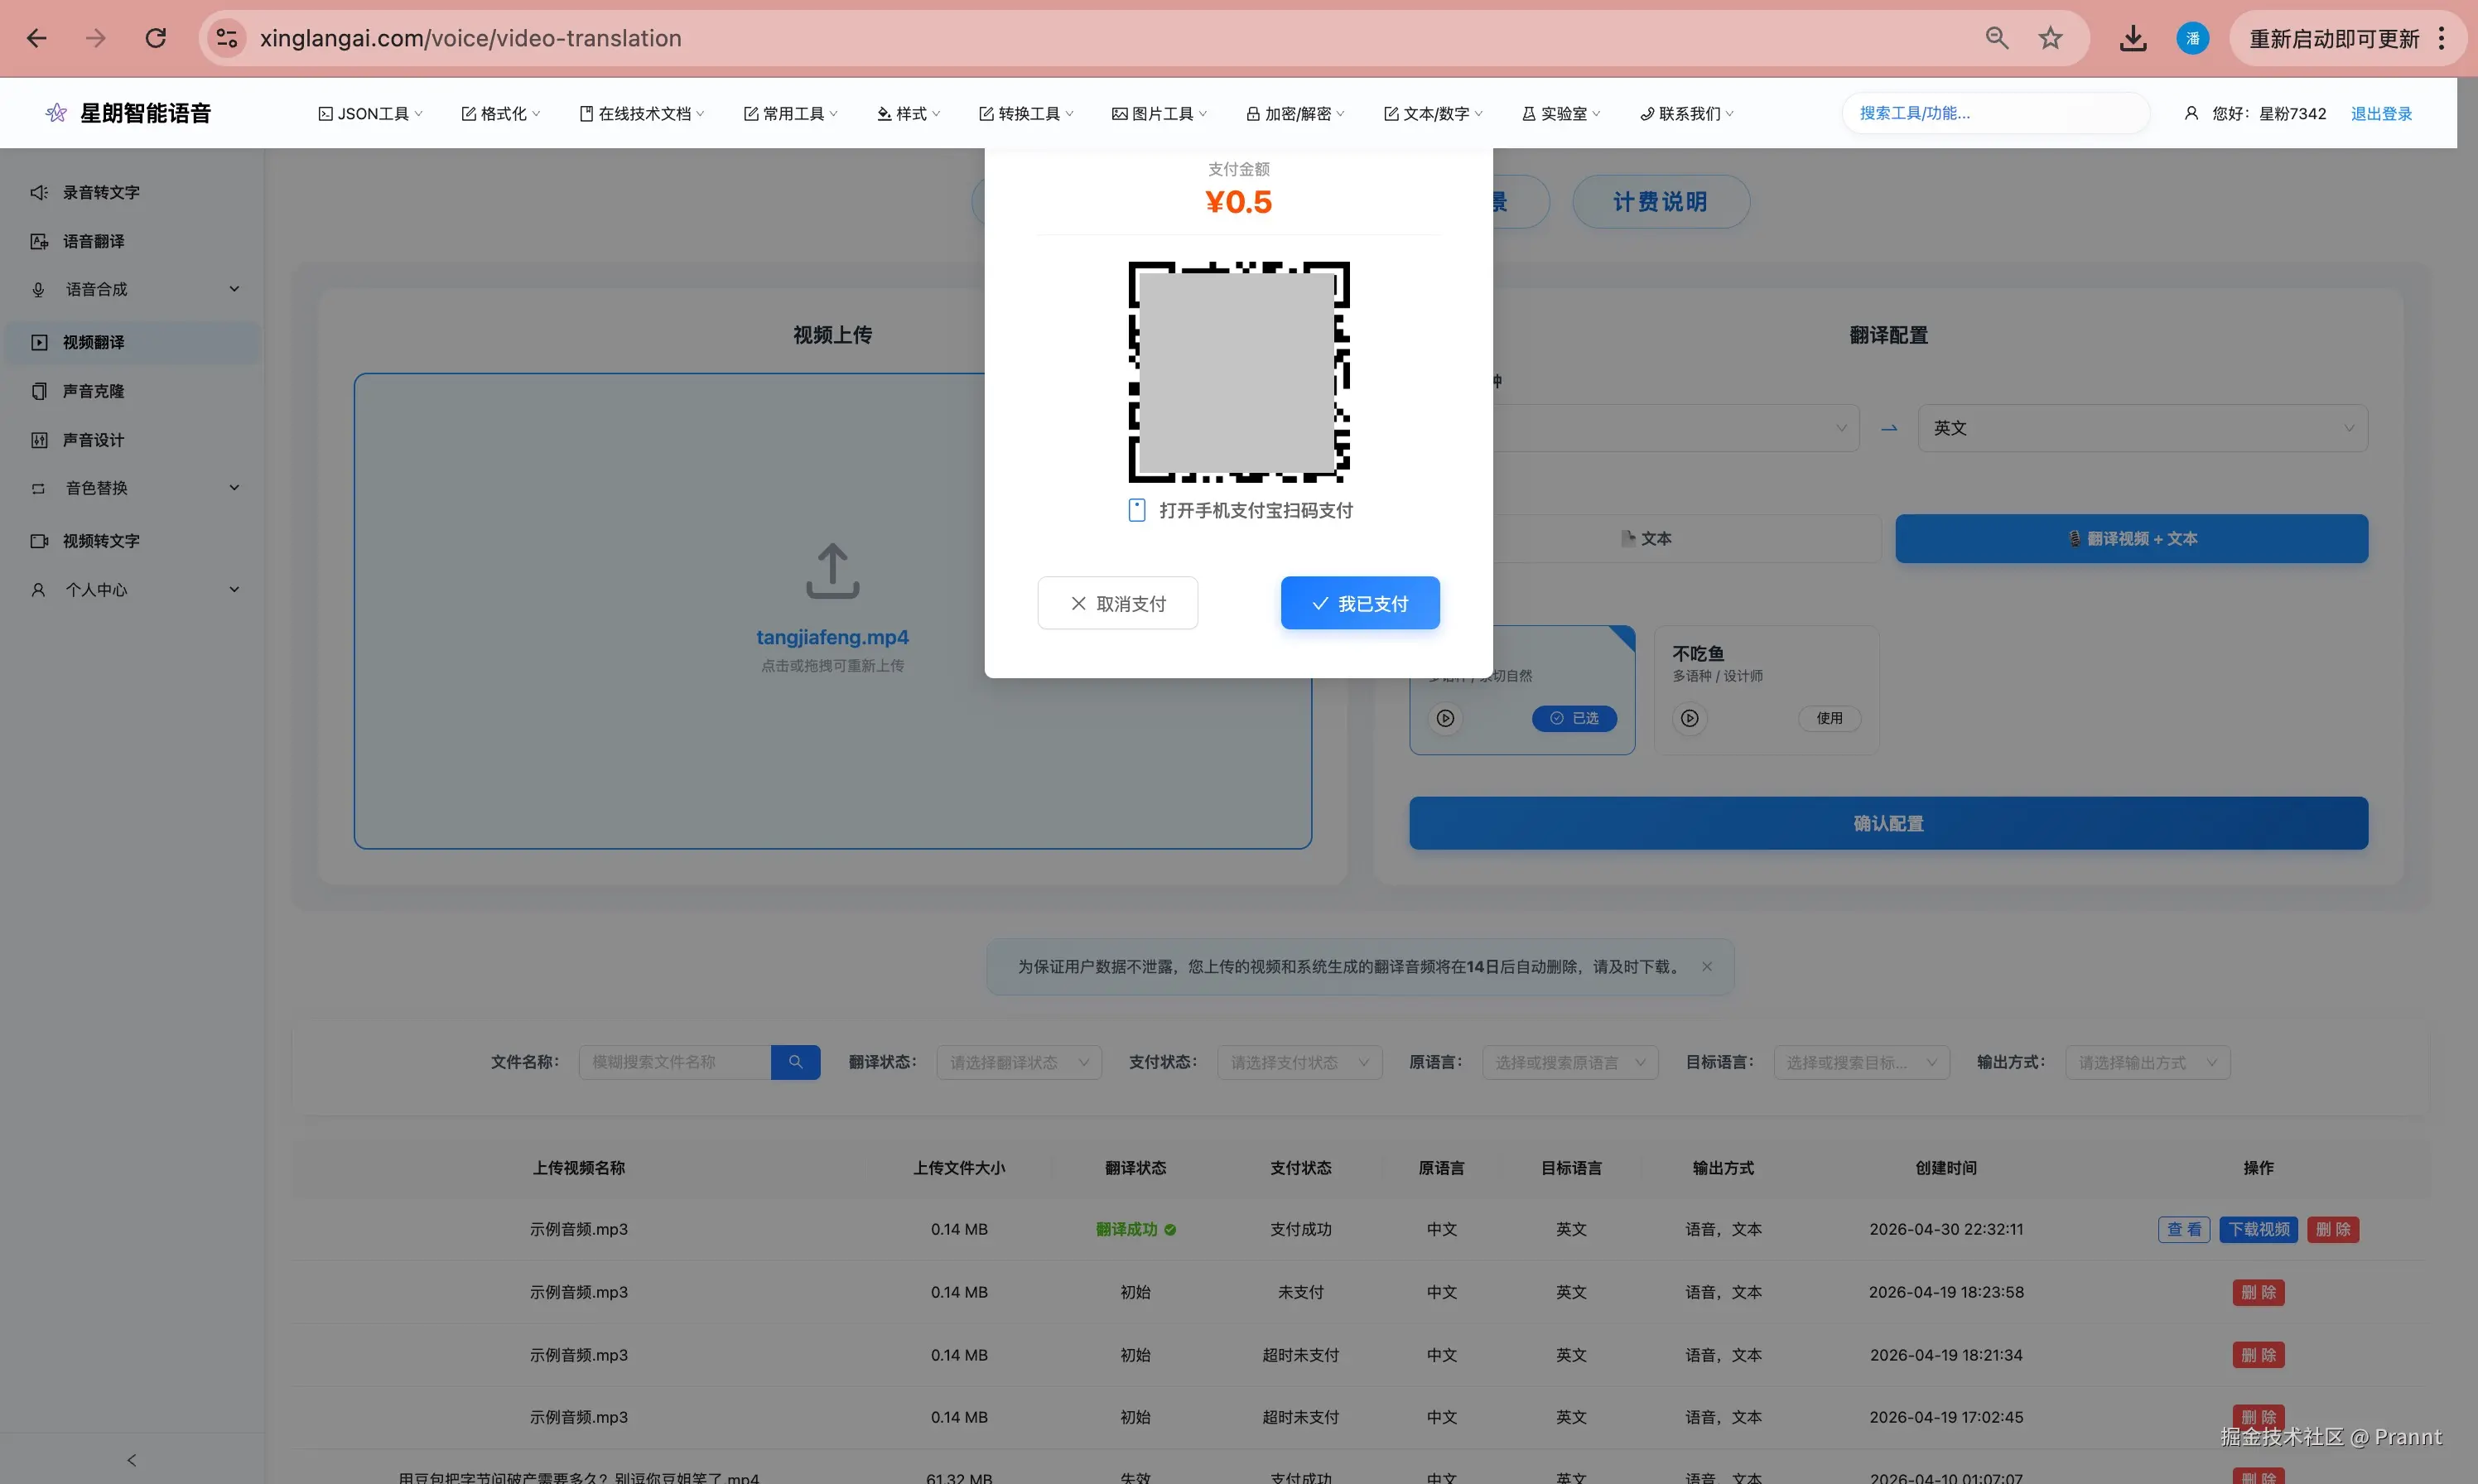Click the browser forward arrow
This screenshot has height=1484, width=2478.
point(96,38)
